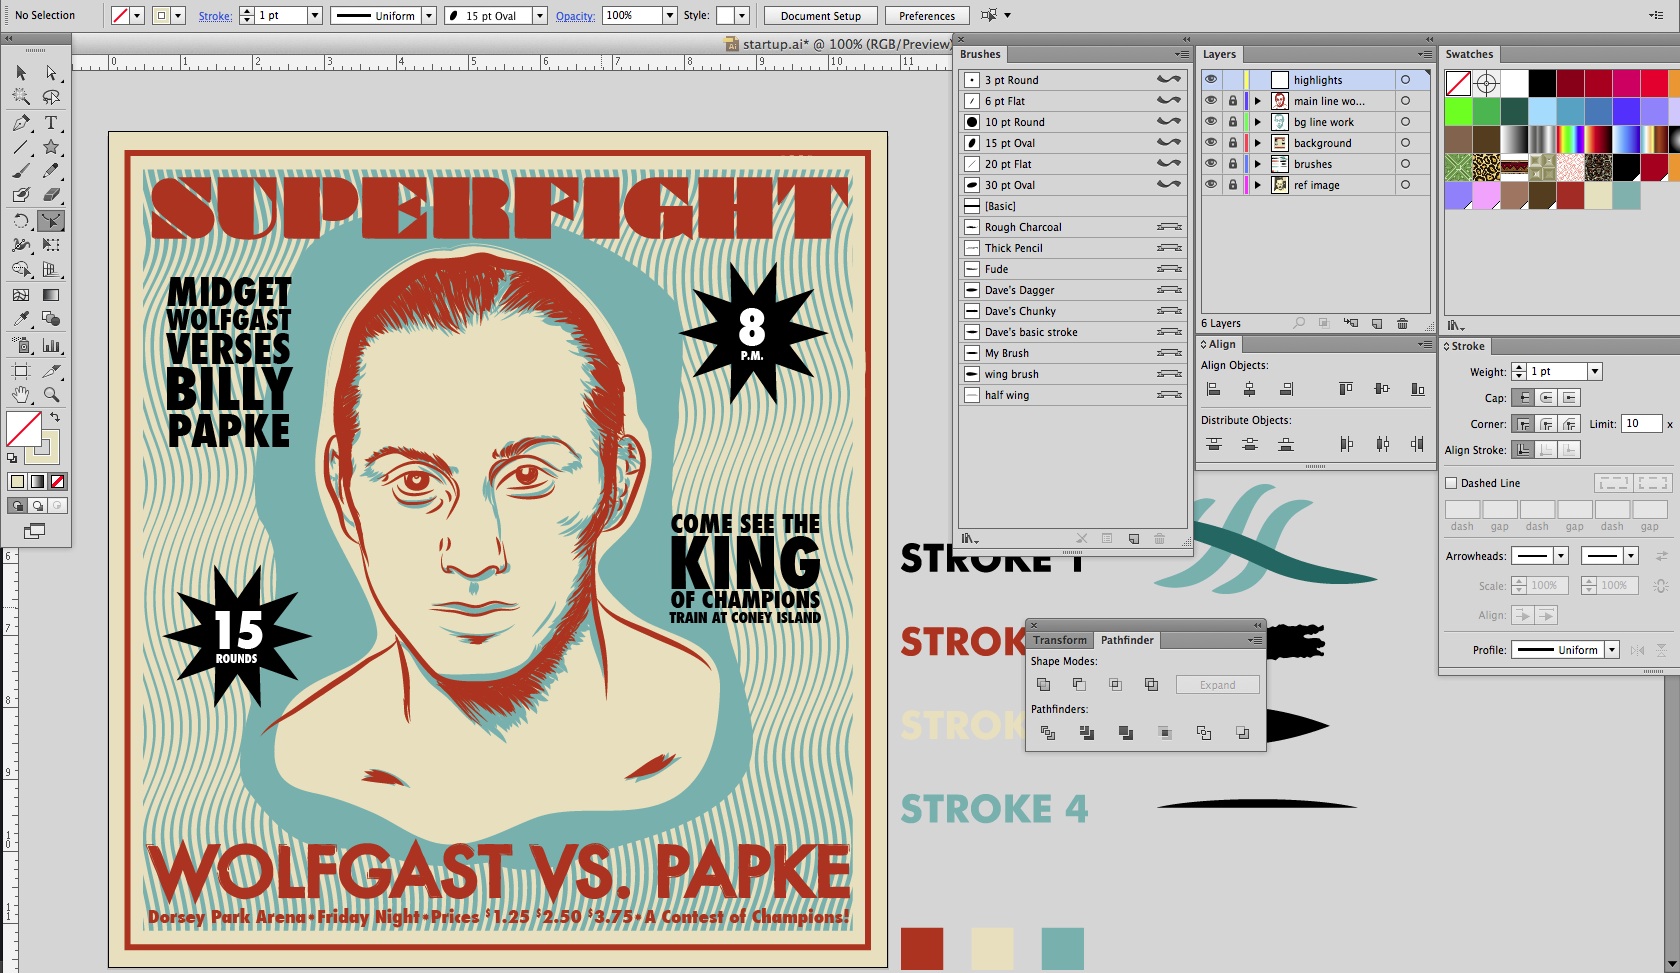Switch to the Transform tab
Screen dimensions: 1680x973
click(1059, 640)
